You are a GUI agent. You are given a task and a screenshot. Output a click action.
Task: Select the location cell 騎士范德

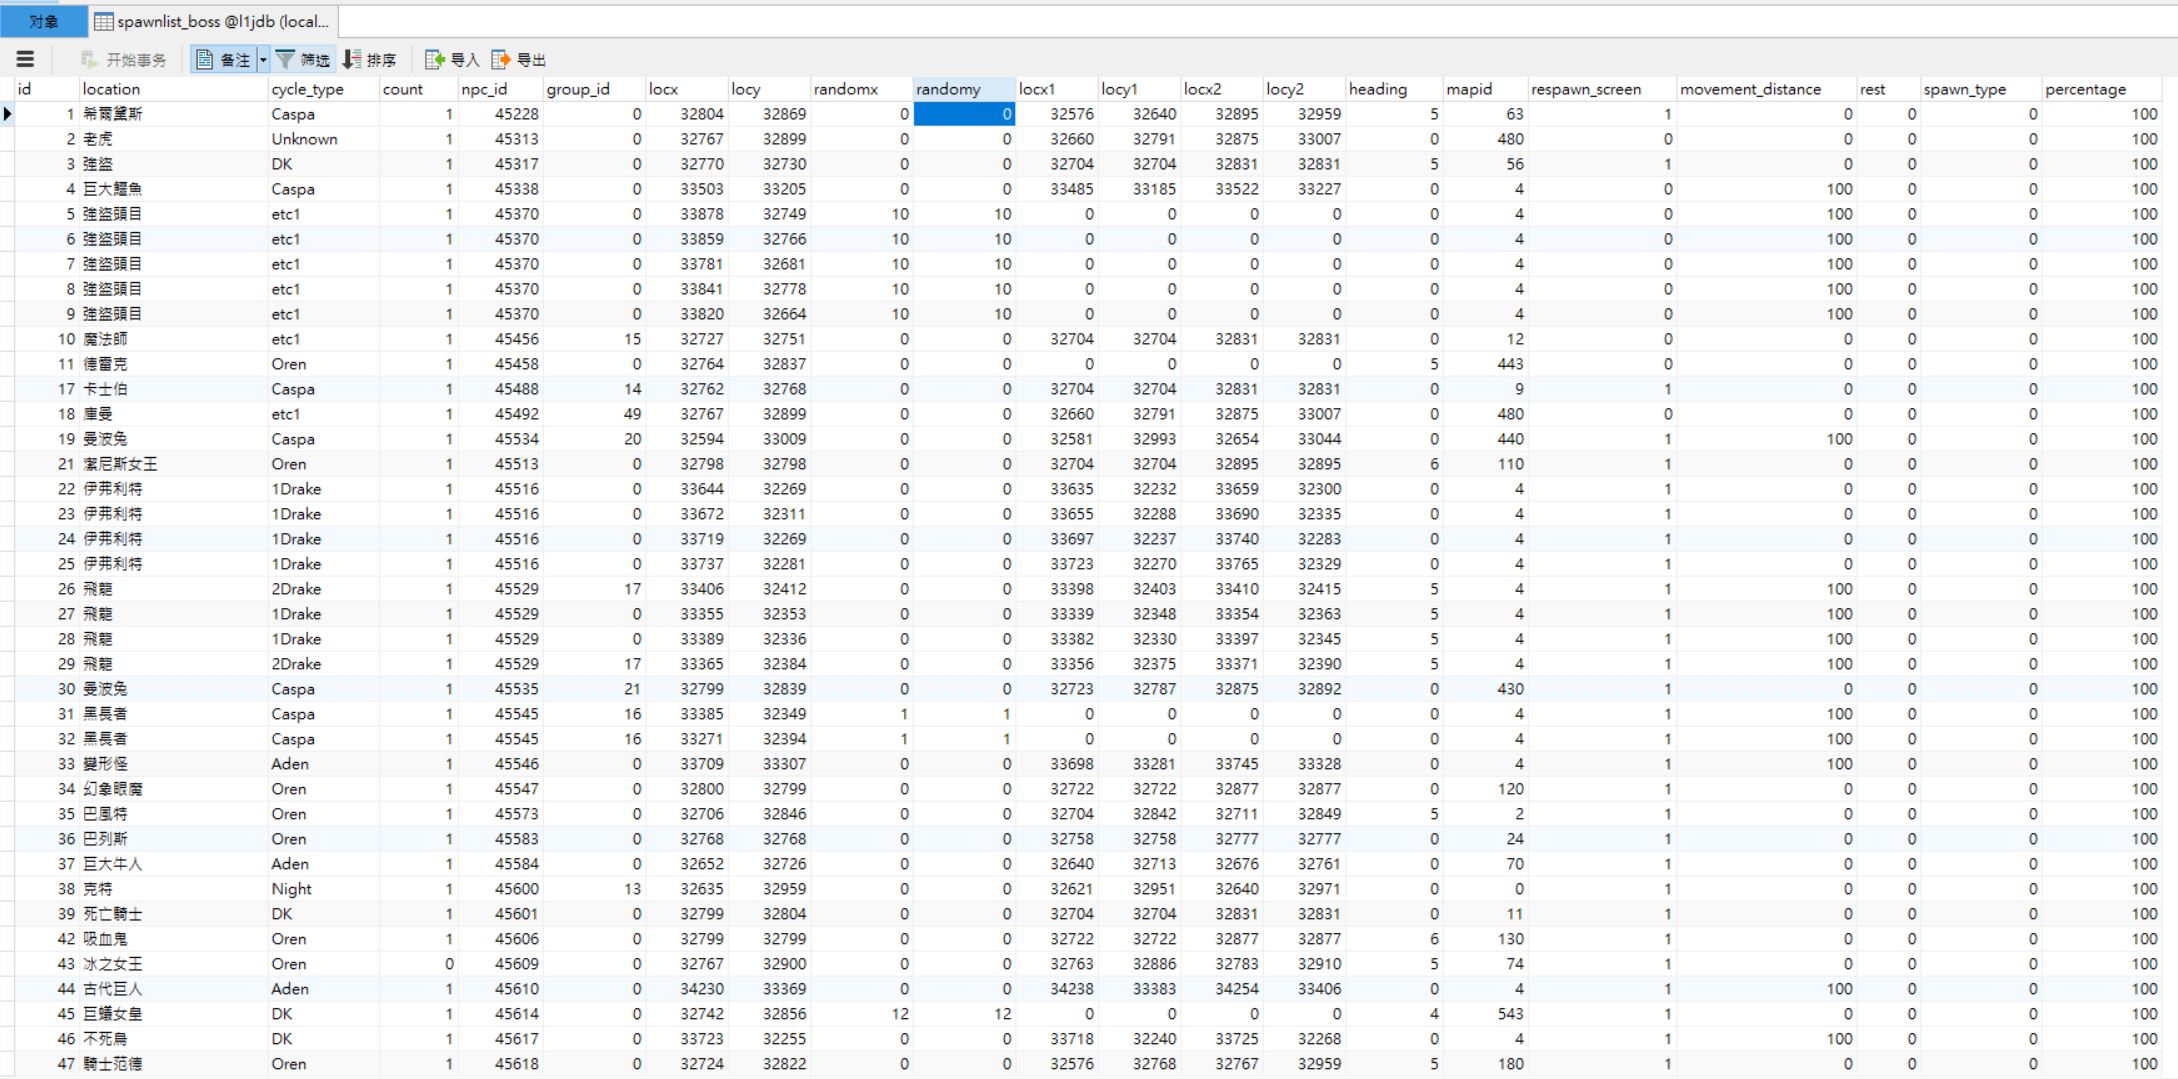[x=173, y=1064]
